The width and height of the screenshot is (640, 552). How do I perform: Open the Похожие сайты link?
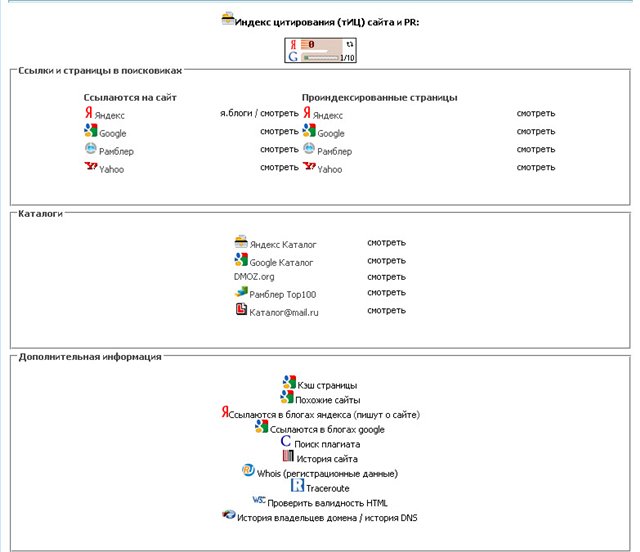click(328, 400)
